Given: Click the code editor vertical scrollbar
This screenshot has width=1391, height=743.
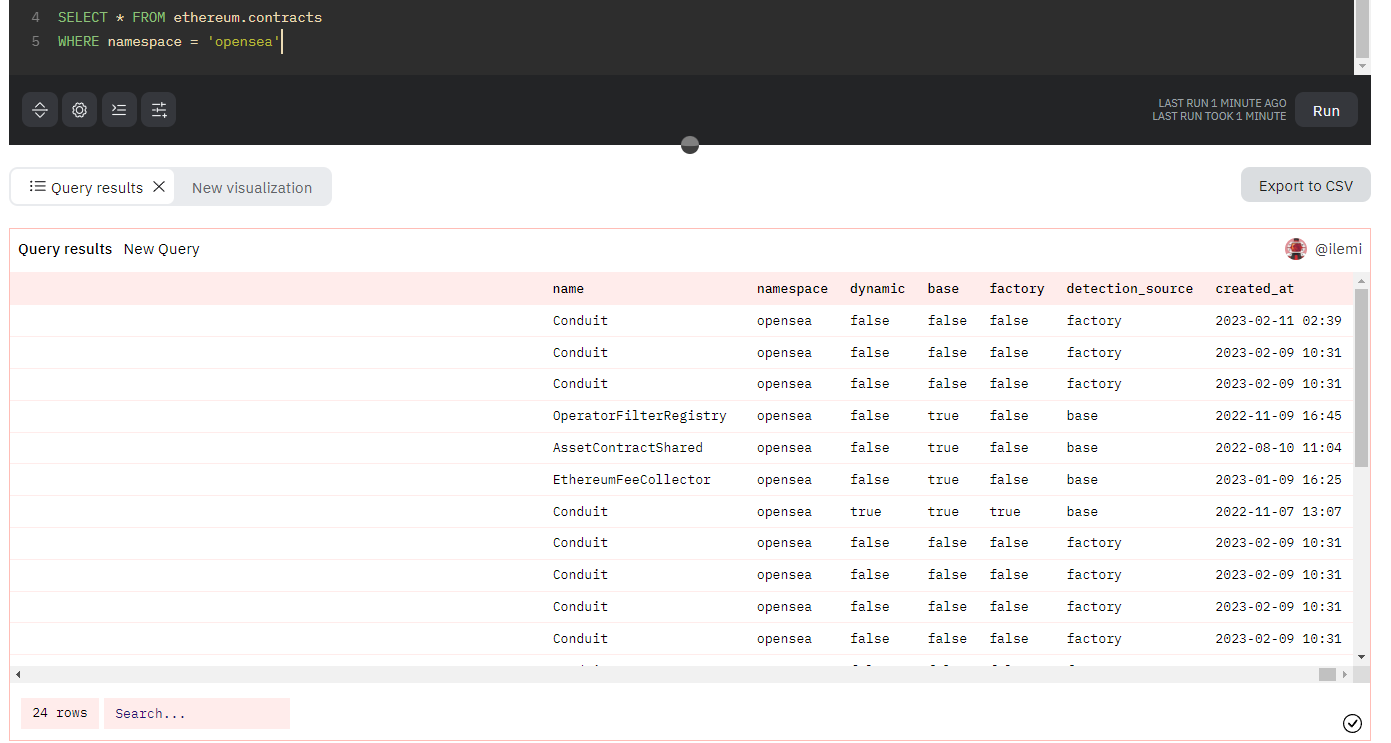Looking at the screenshot, I should coord(1362,29).
